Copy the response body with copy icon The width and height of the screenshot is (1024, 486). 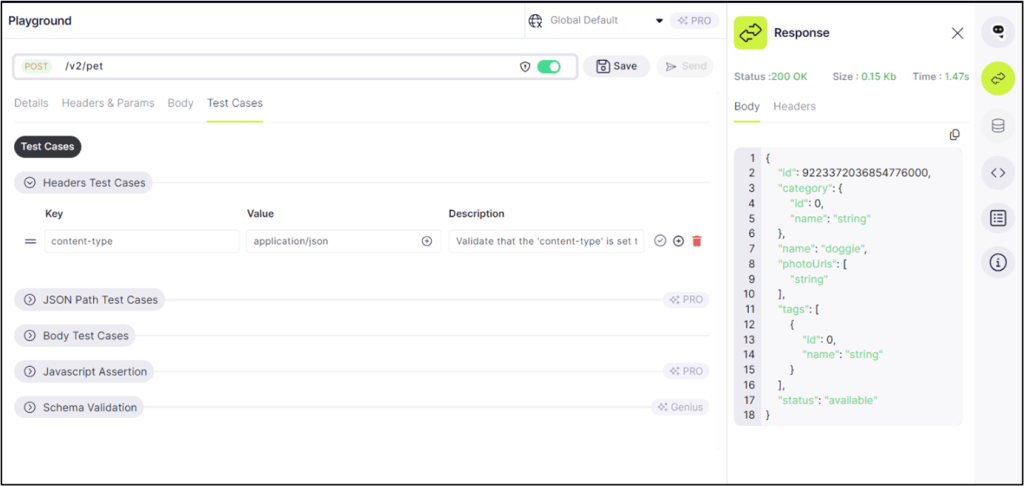tap(954, 135)
